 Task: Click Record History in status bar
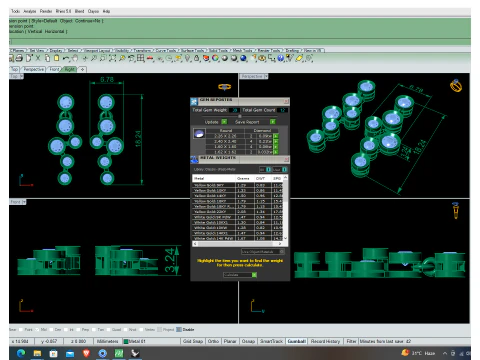(x=325, y=341)
